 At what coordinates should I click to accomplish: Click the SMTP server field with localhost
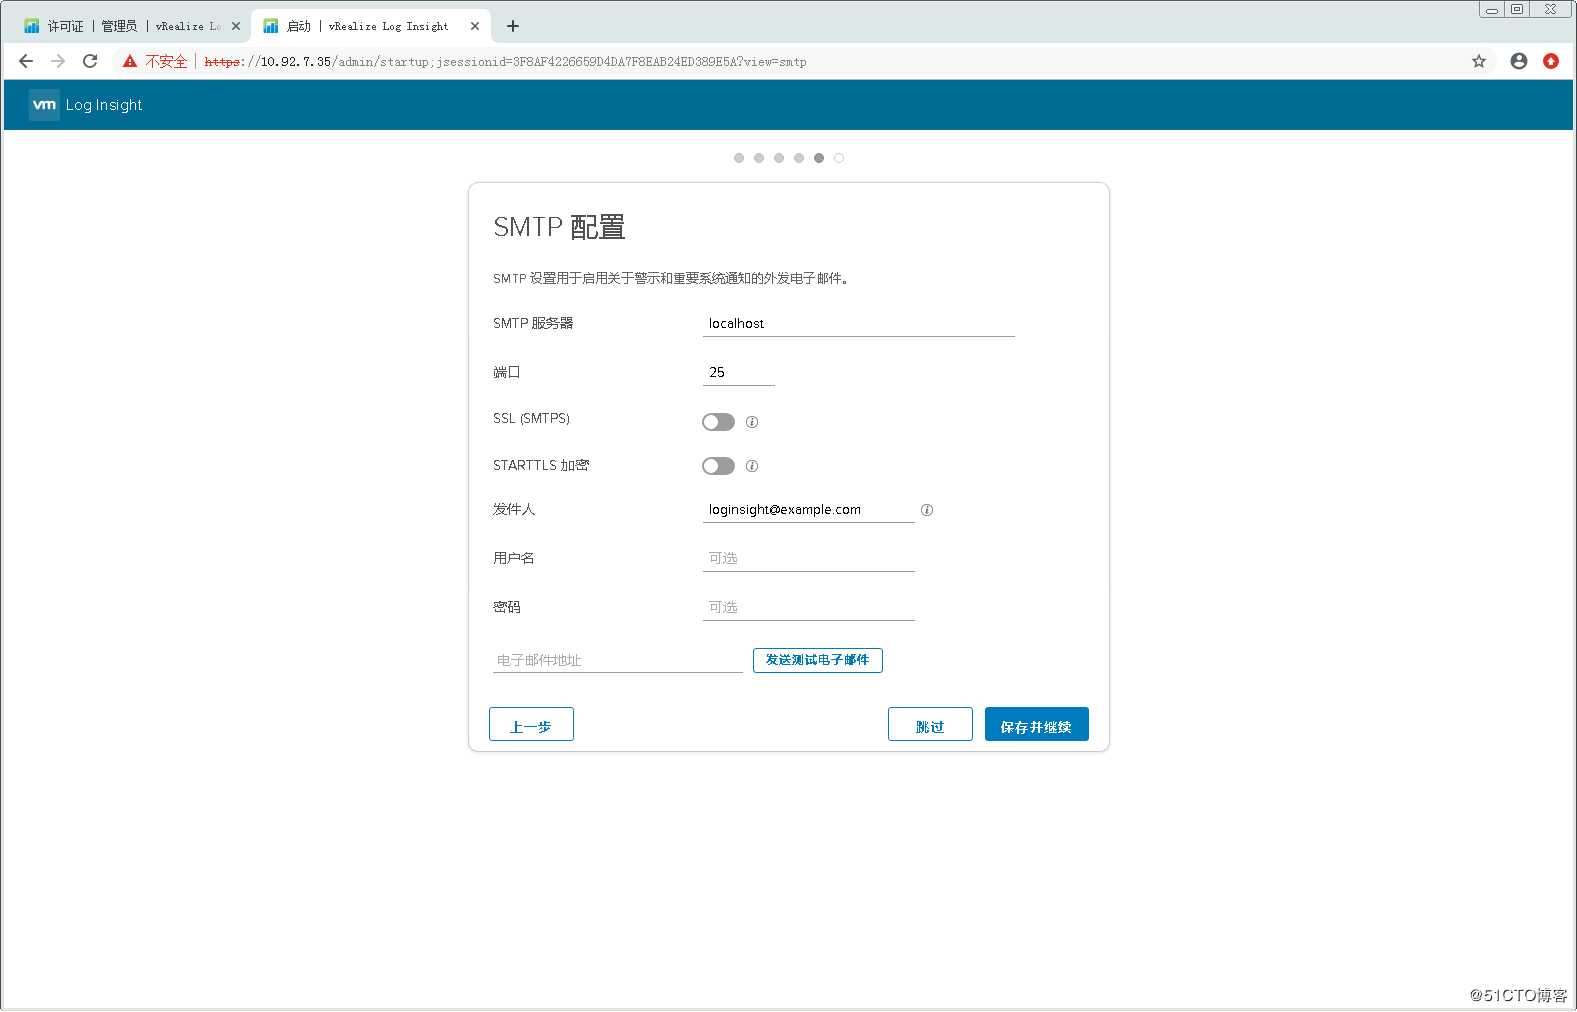pos(858,324)
